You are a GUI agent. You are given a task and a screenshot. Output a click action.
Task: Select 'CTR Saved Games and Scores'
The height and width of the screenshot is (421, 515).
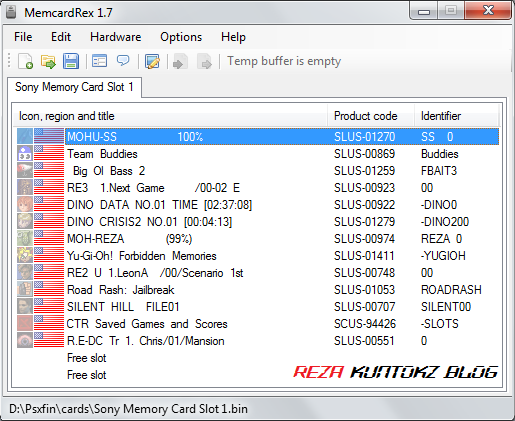coord(258,323)
